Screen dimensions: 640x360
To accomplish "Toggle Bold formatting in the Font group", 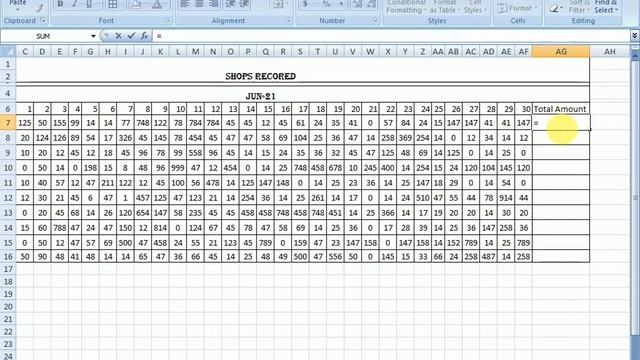I will coord(60,4).
